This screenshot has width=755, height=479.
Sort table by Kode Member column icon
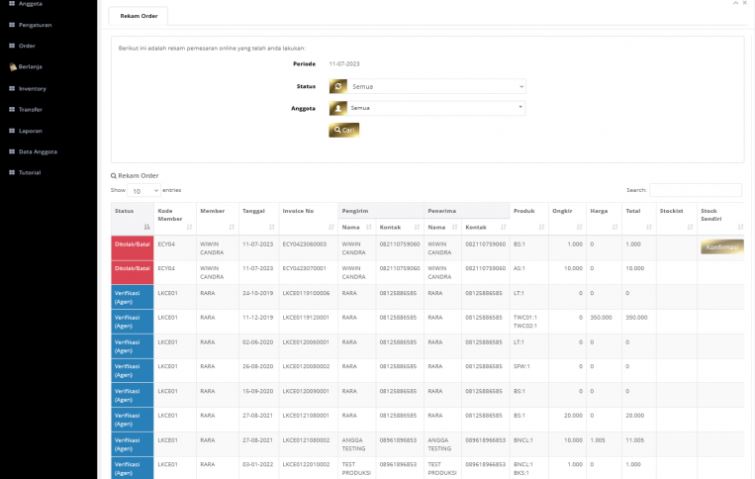(x=191, y=228)
